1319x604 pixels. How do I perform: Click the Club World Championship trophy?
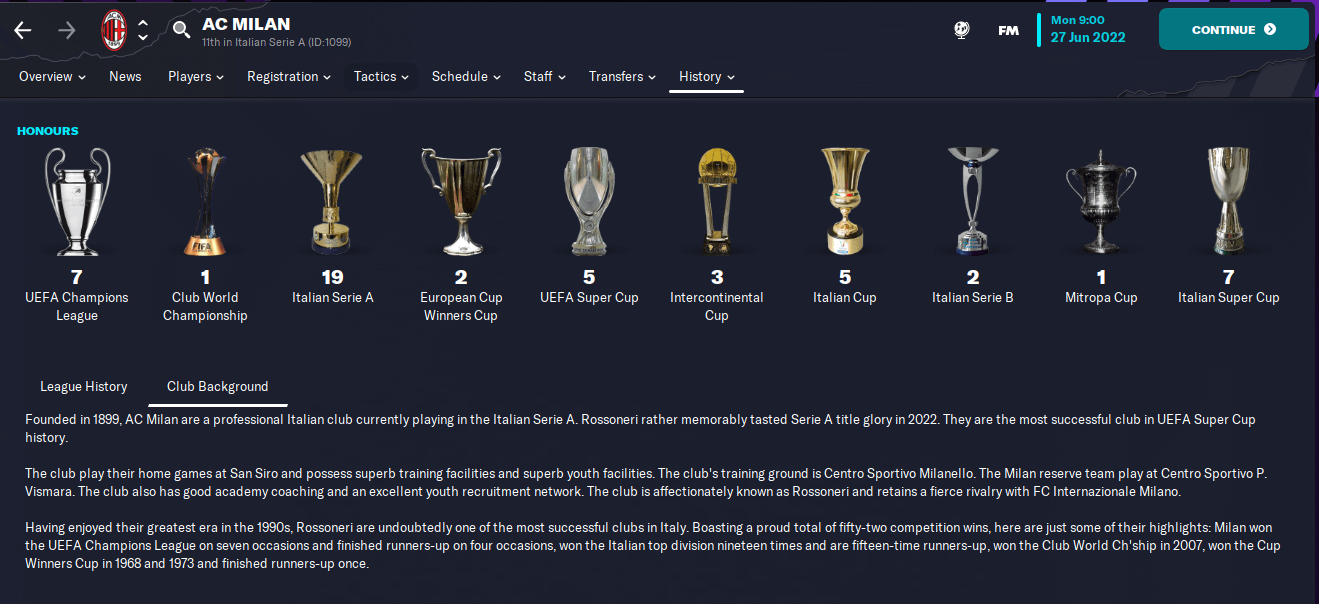tap(205, 201)
